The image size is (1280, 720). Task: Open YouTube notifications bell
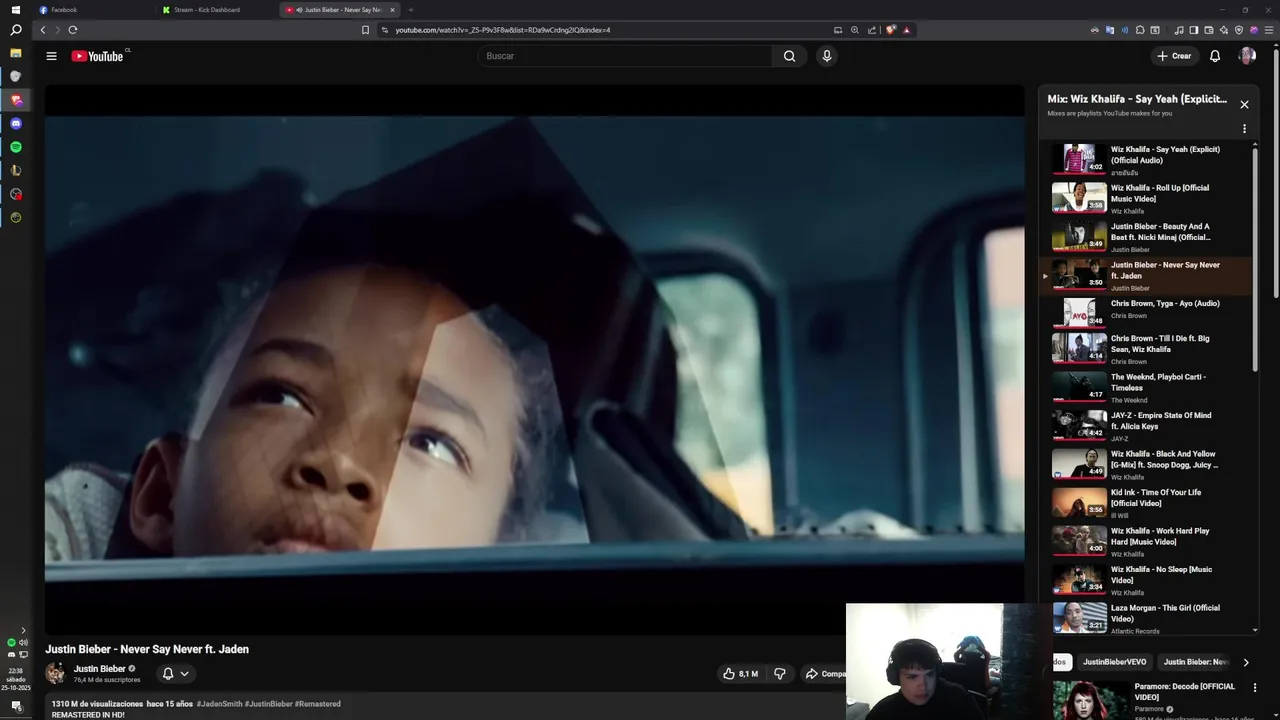click(x=1215, y=56)
